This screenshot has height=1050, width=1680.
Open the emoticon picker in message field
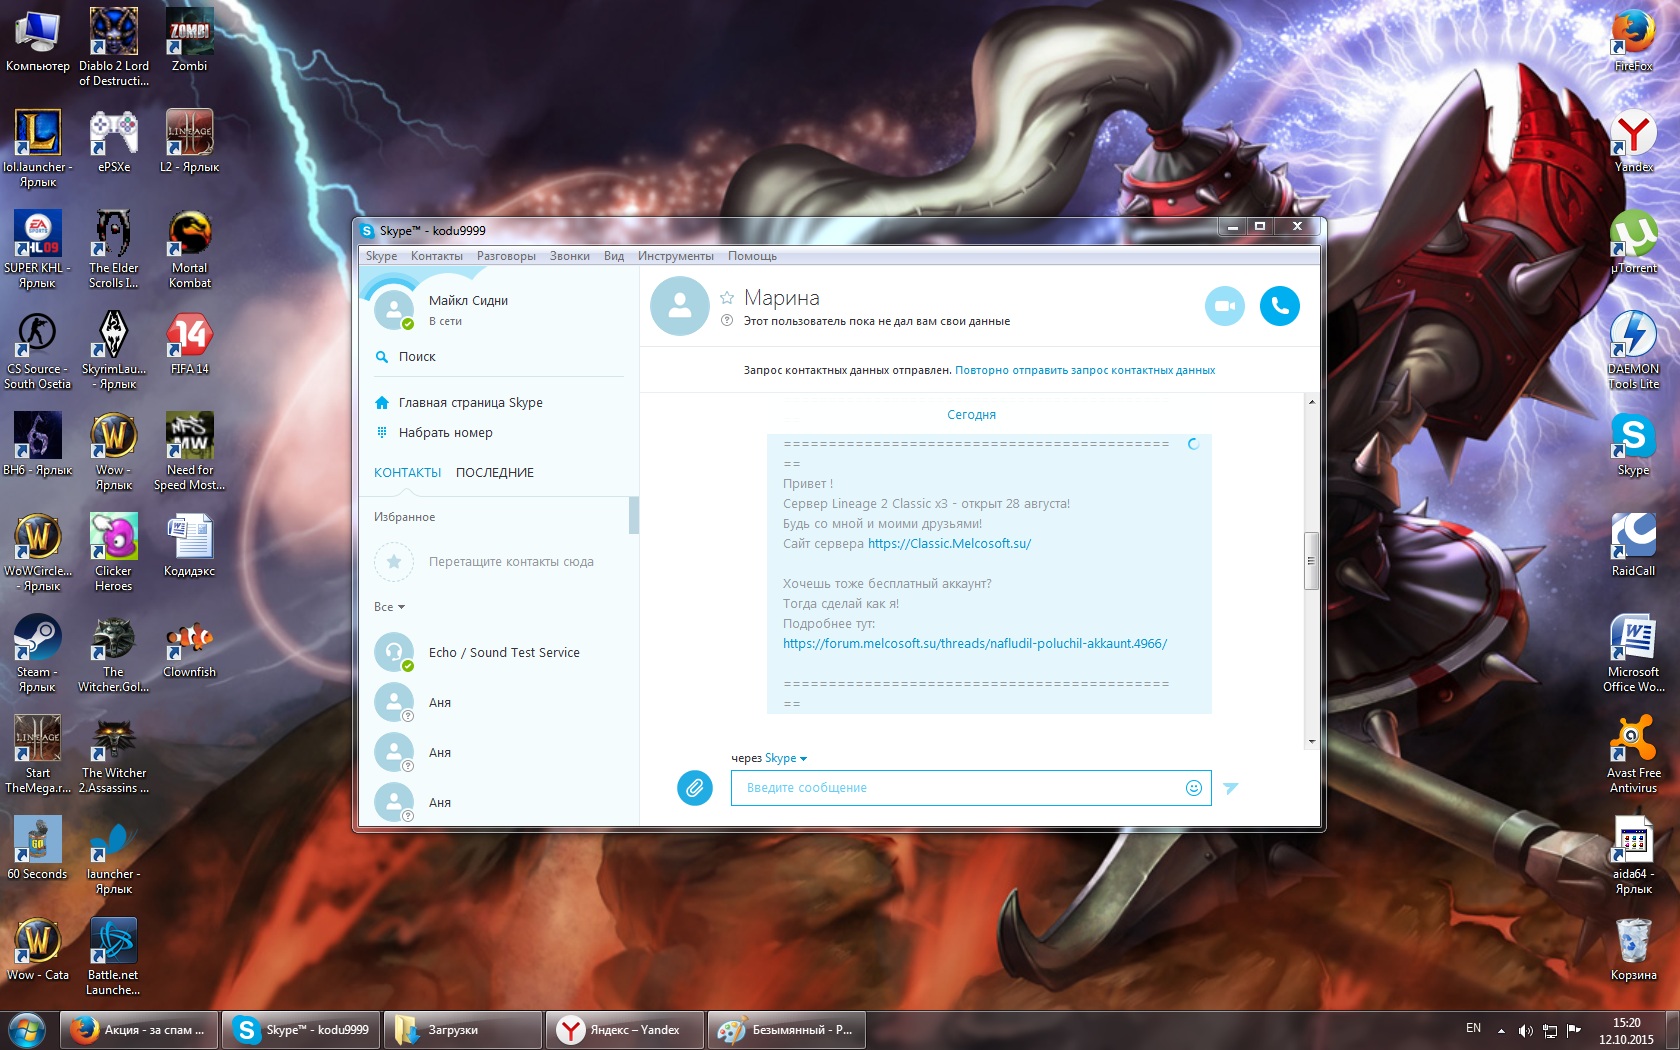point(1193,788)
